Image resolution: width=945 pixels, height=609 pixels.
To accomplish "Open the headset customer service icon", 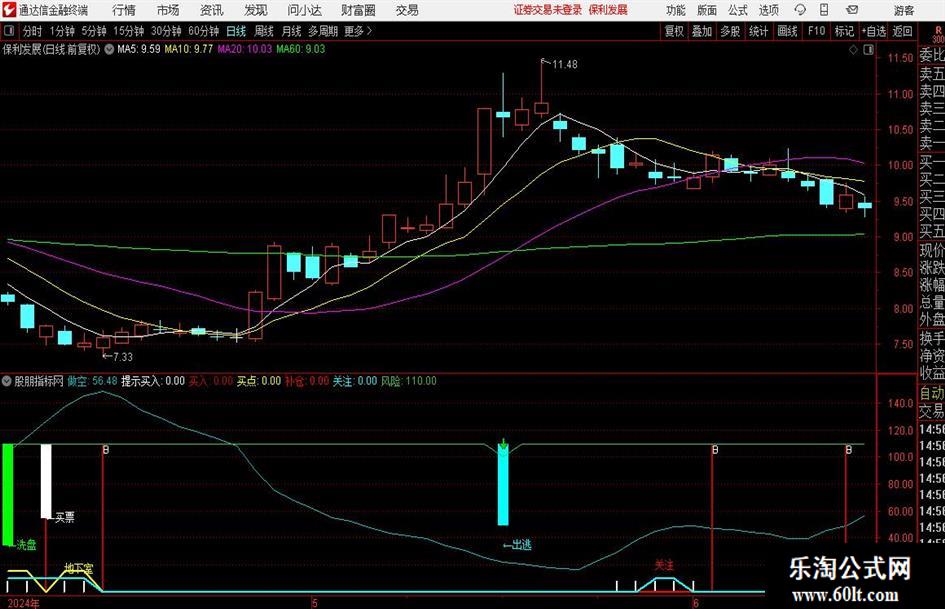I will click(x=800, y=10).
